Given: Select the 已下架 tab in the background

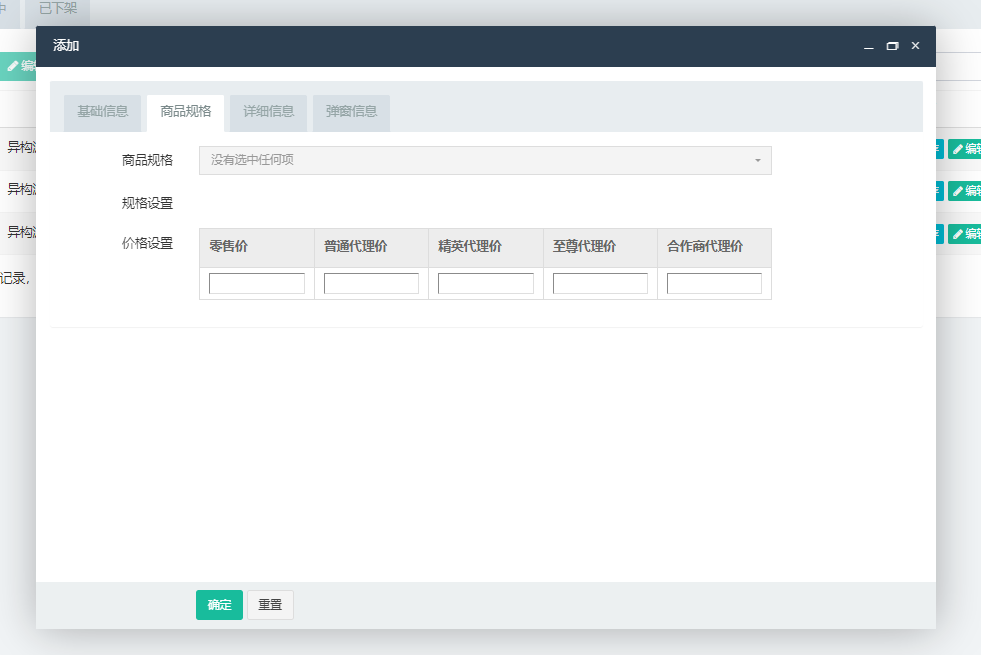Looking at the screenshot, I should tap(58, 9).
